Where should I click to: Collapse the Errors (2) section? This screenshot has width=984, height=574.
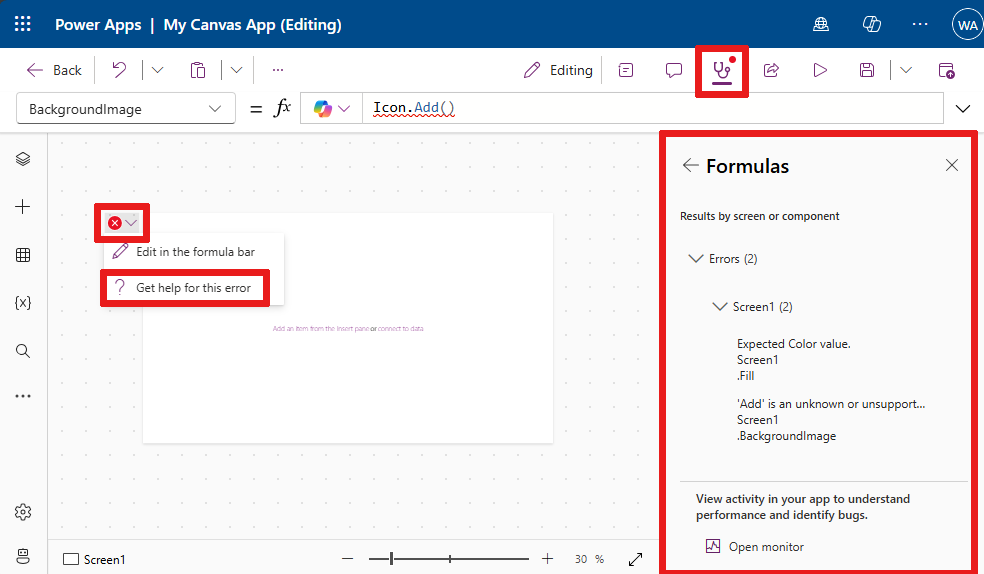(x=696, y=259)
